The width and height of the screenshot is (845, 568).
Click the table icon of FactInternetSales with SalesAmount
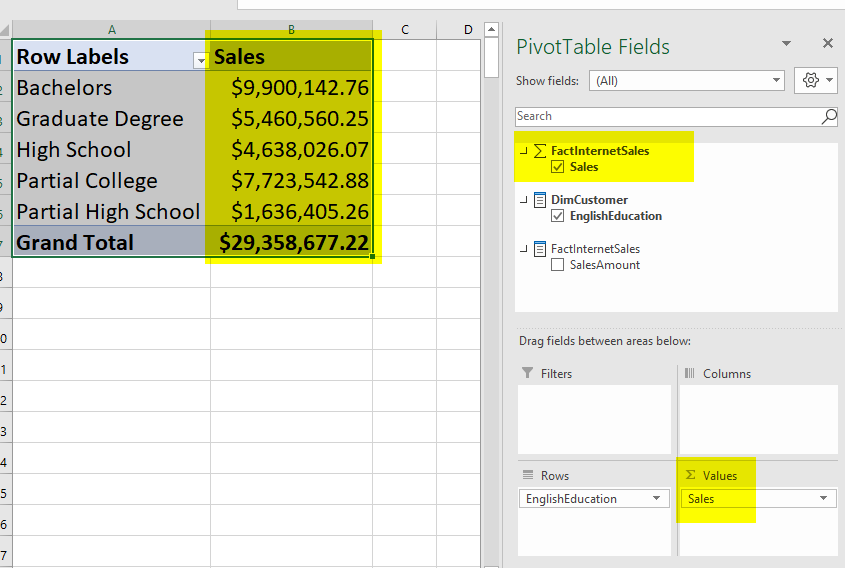tap(540, 249)
